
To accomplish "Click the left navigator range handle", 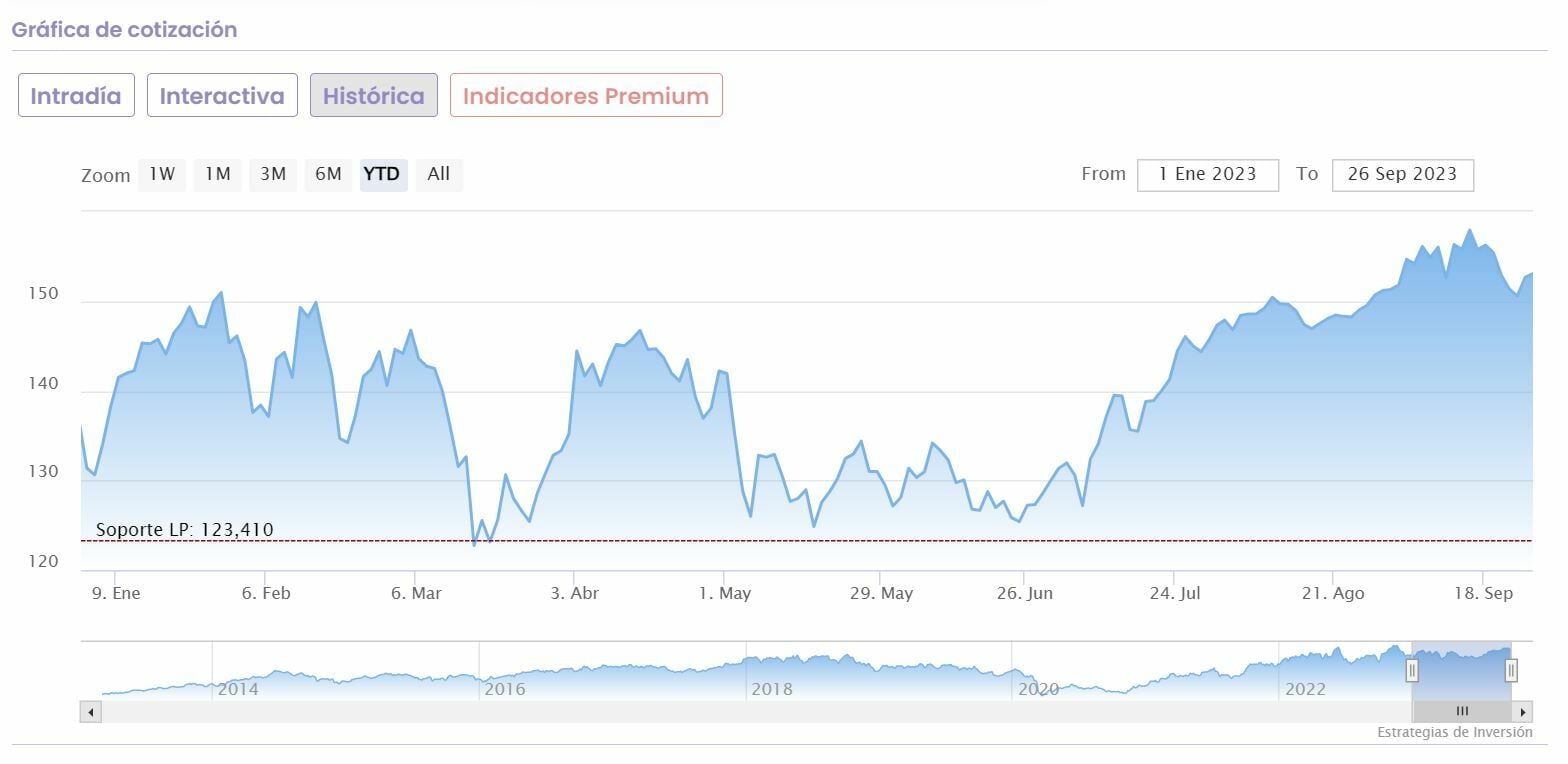I will [x=1412, y=670].
